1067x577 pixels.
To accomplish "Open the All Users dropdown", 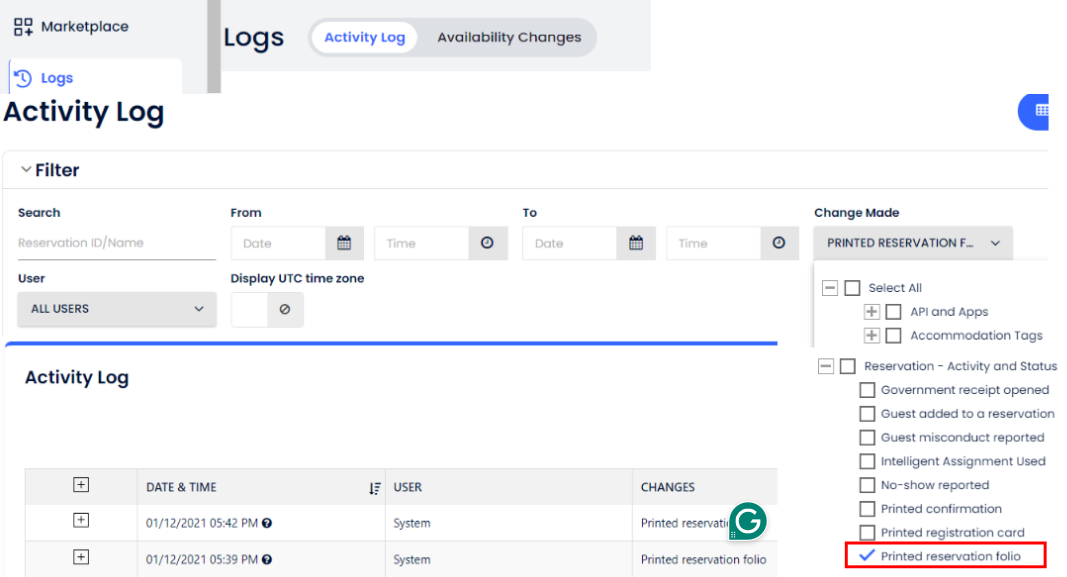I will [117, 309].
